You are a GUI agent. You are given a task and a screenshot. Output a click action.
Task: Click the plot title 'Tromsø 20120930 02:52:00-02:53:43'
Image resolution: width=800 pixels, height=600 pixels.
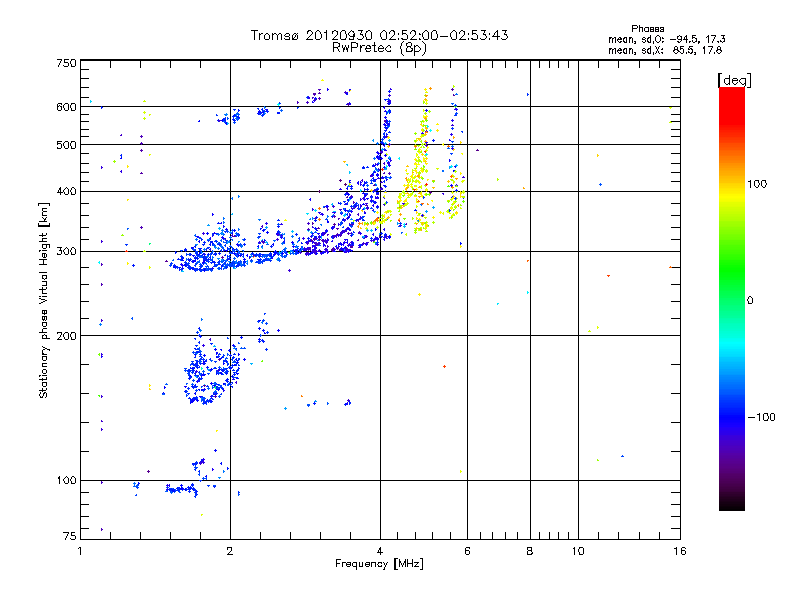click(x=379, y=35)
